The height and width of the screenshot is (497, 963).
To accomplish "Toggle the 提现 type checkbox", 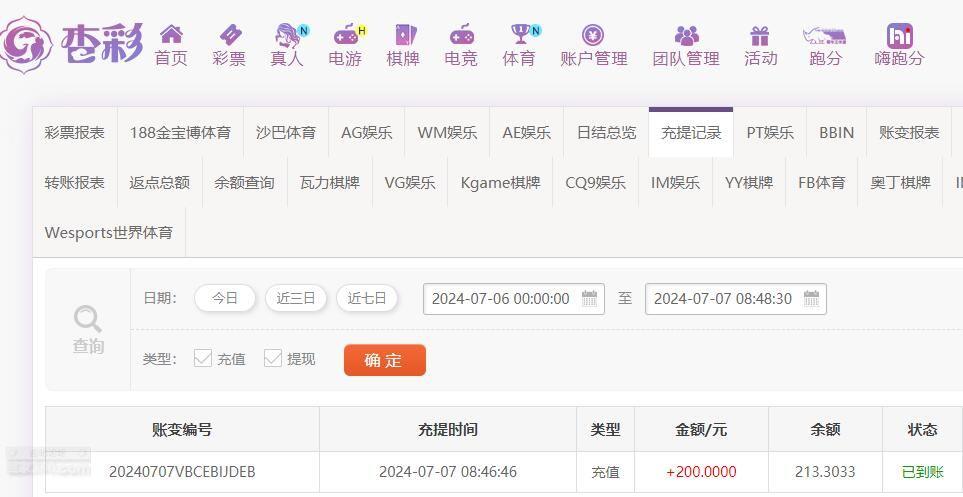I will coord(273,358).
